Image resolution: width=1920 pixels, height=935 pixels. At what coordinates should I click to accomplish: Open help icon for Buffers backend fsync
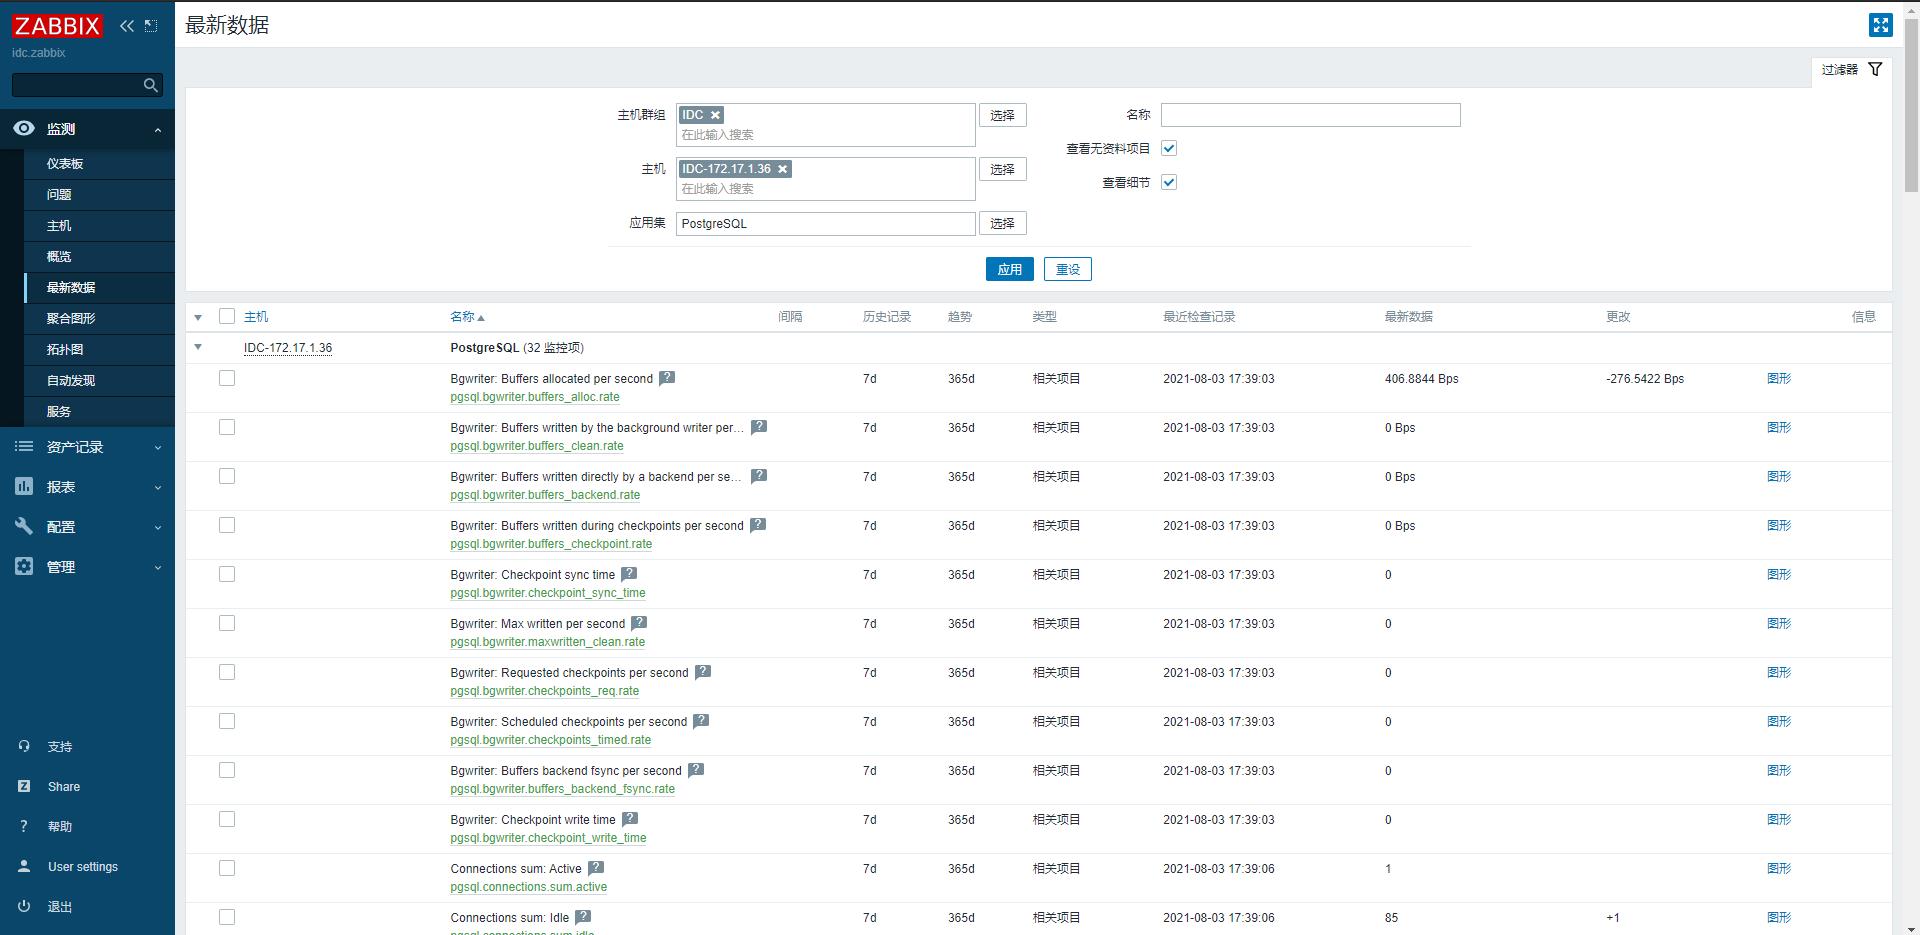click(x=696, y=770)
